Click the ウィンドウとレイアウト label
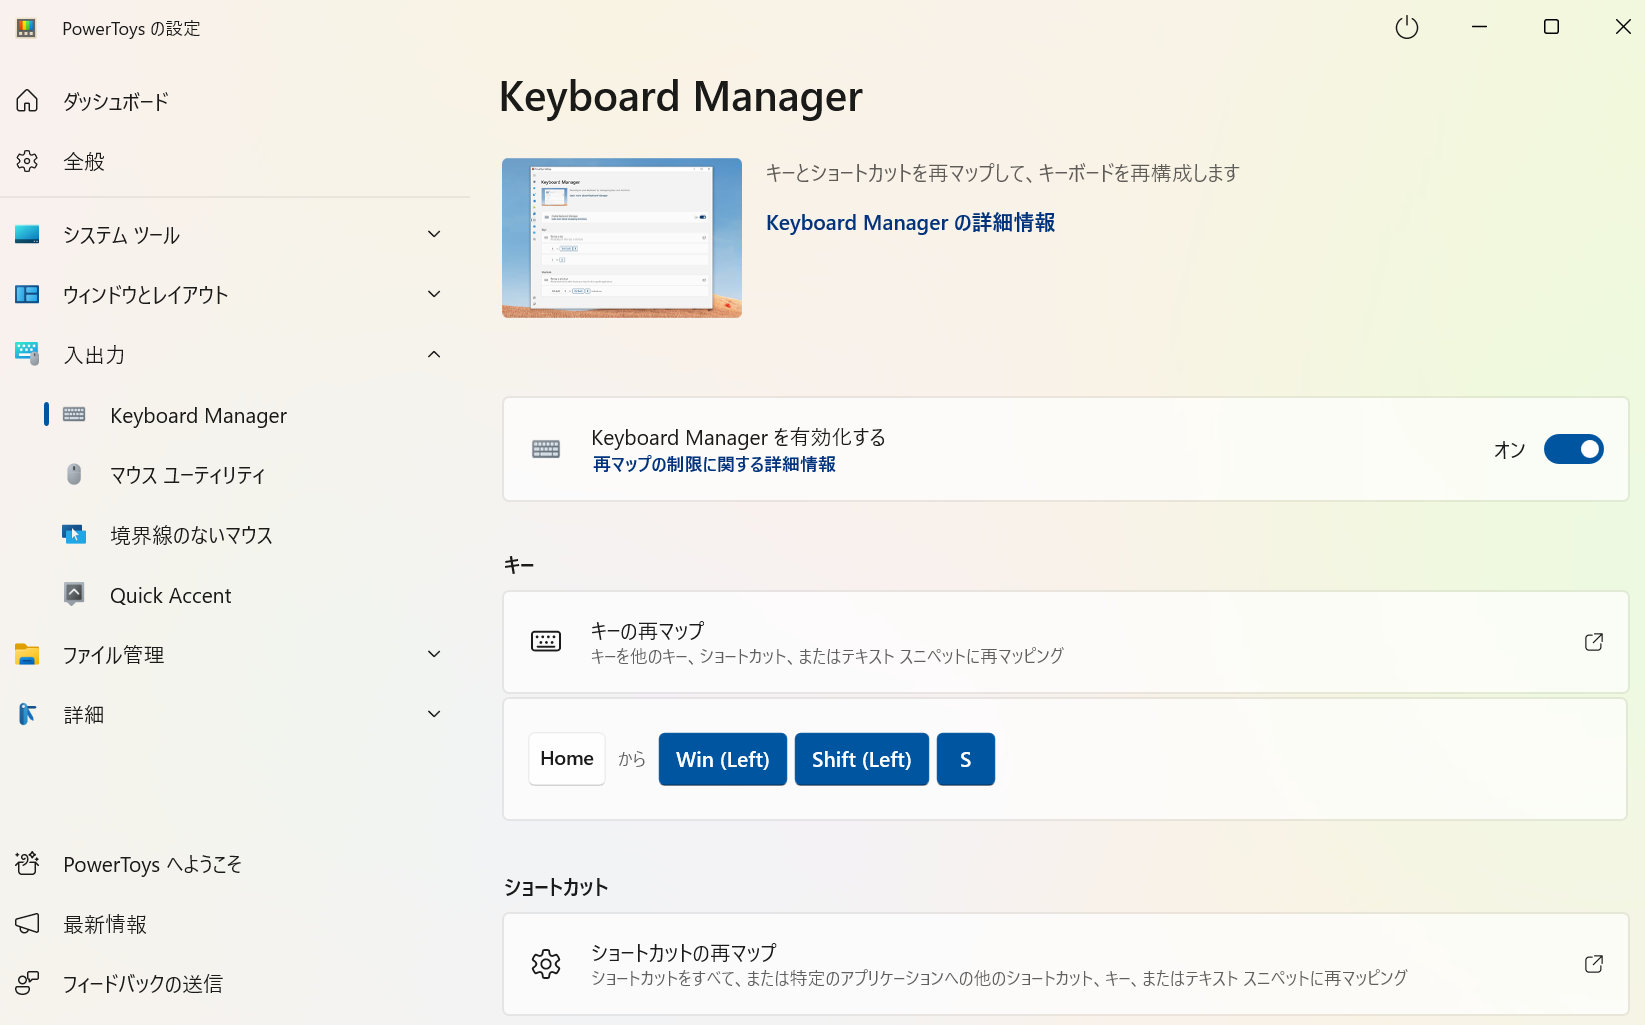 click(x=146, y=295)
